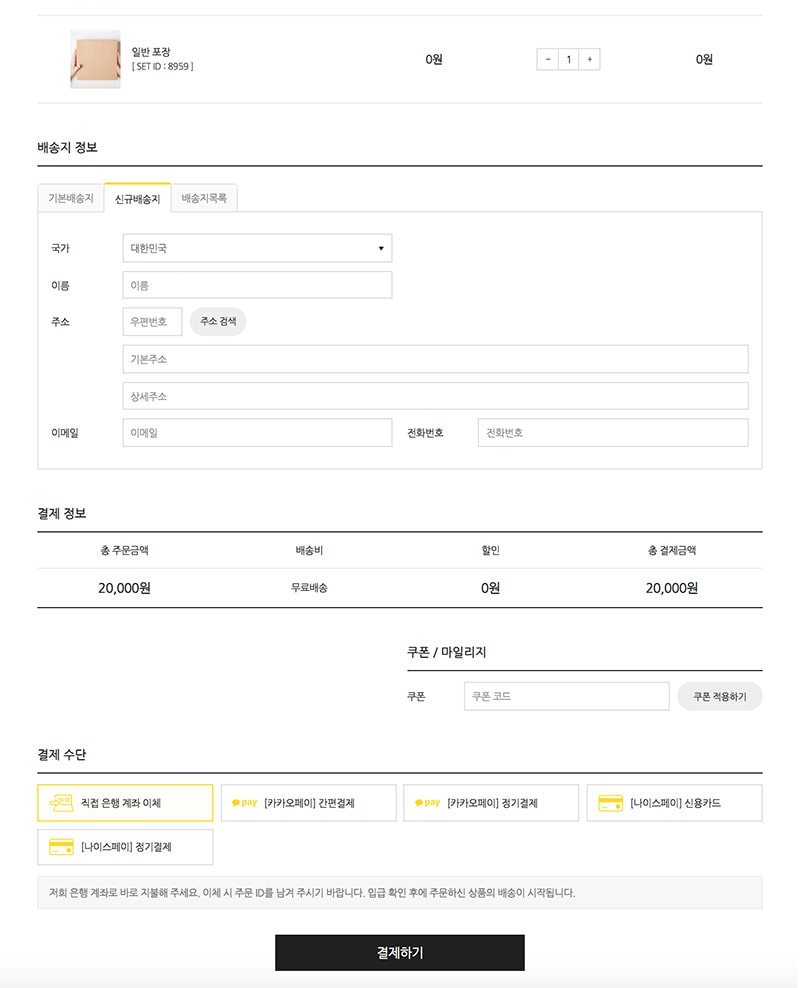The height and width of the screenshot is (988, 800).
Task: Click the NicePay regular payment card icon
Action: [x=61, y=847]
